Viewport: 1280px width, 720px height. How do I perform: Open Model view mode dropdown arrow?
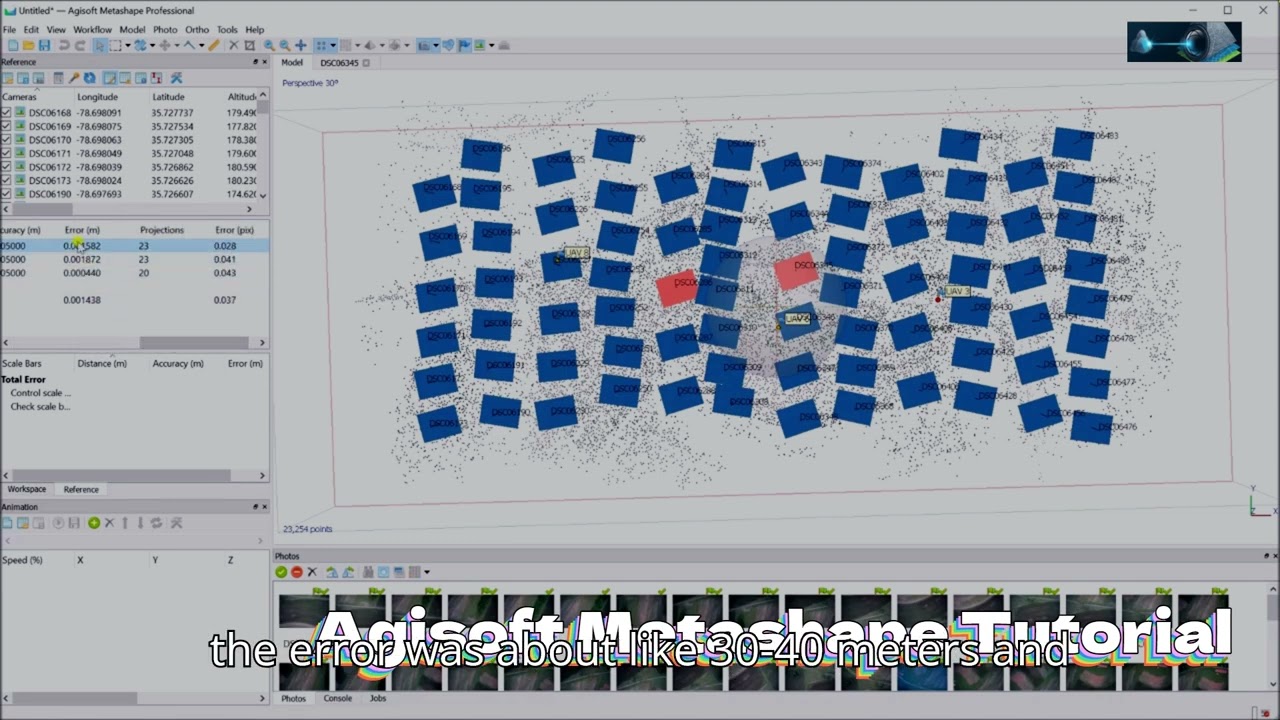pos(382,45)
